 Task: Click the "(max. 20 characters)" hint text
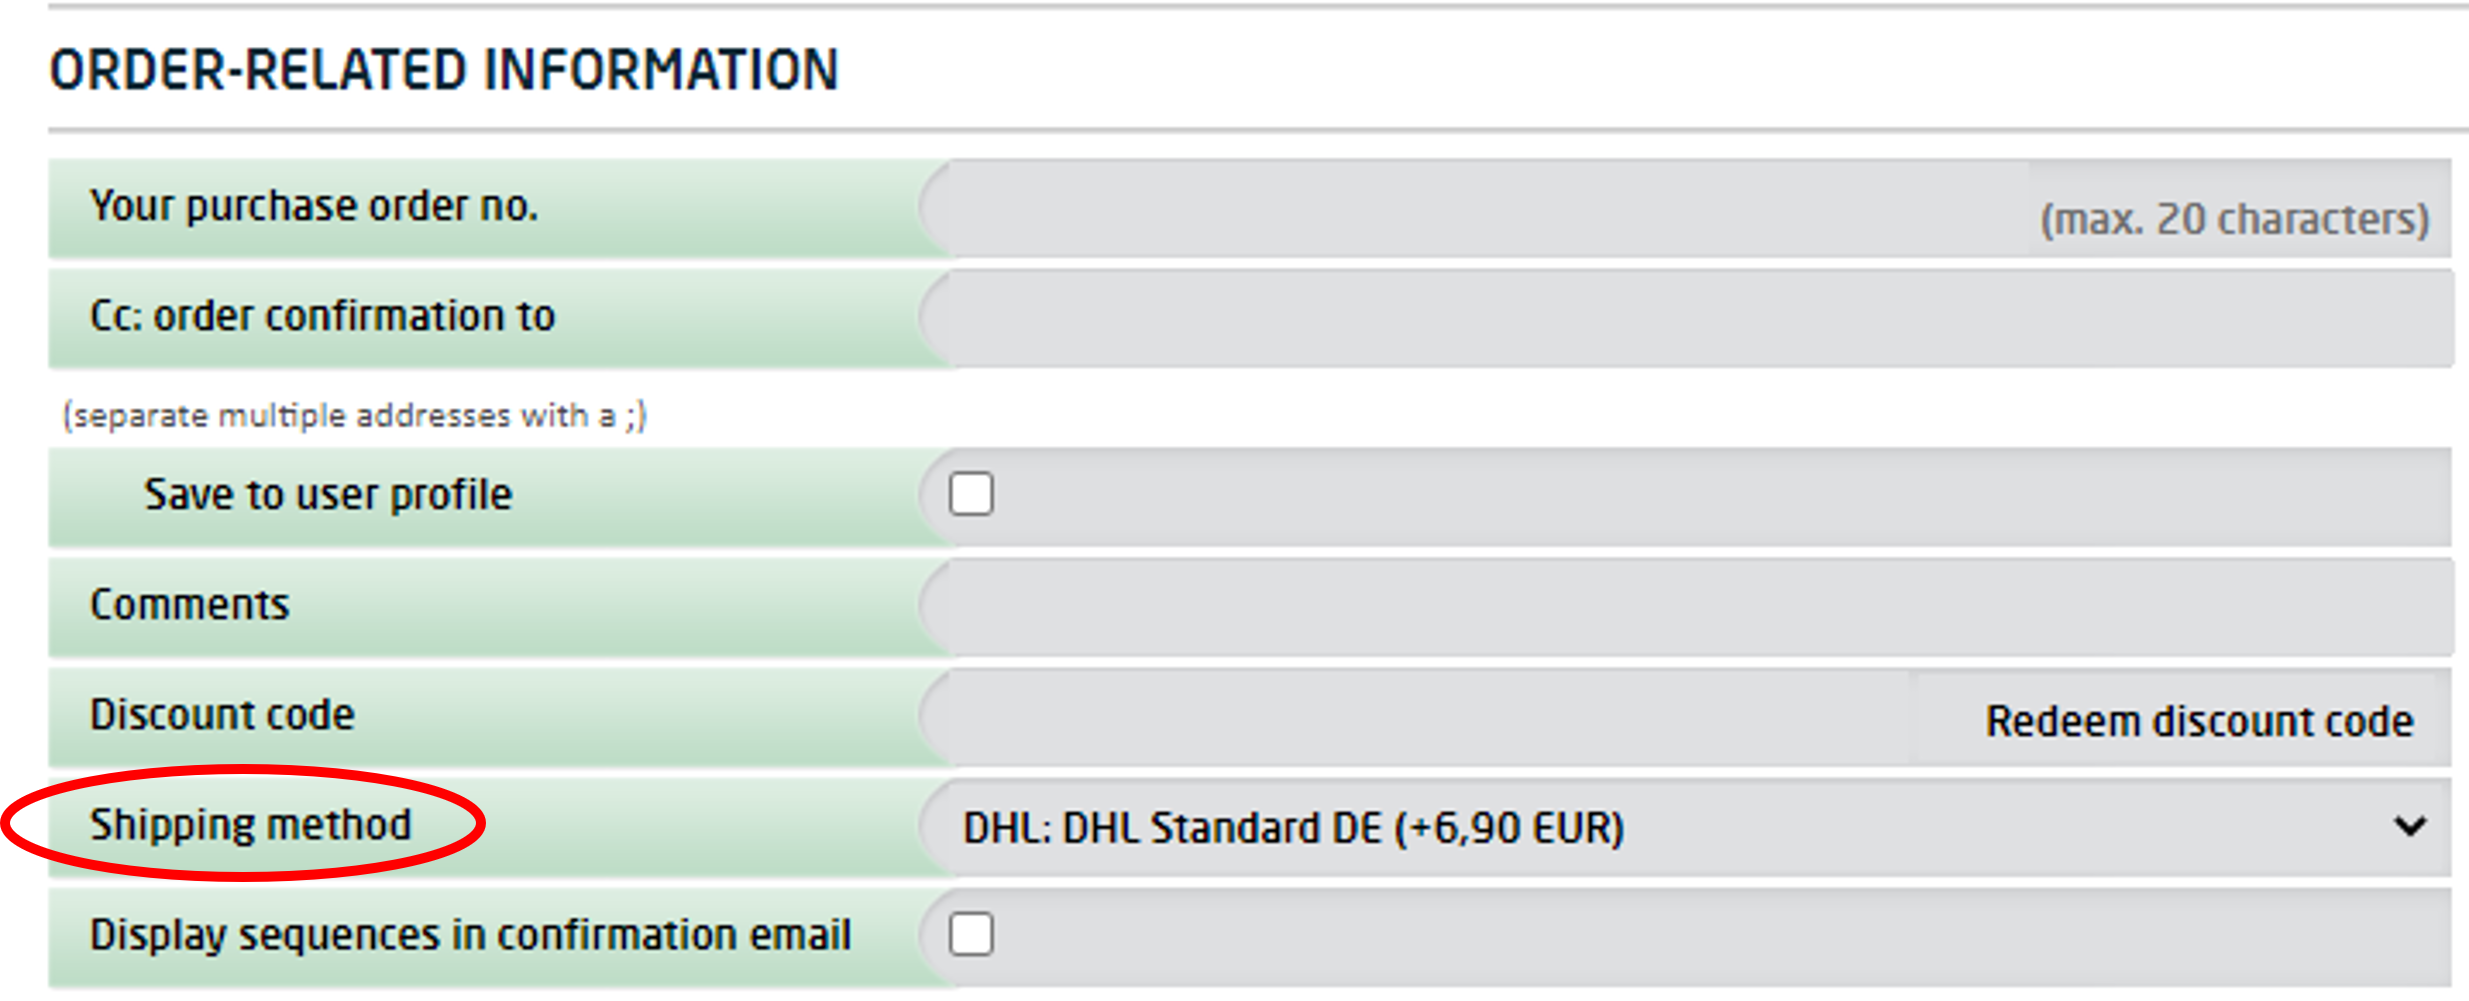(2234, 219)
